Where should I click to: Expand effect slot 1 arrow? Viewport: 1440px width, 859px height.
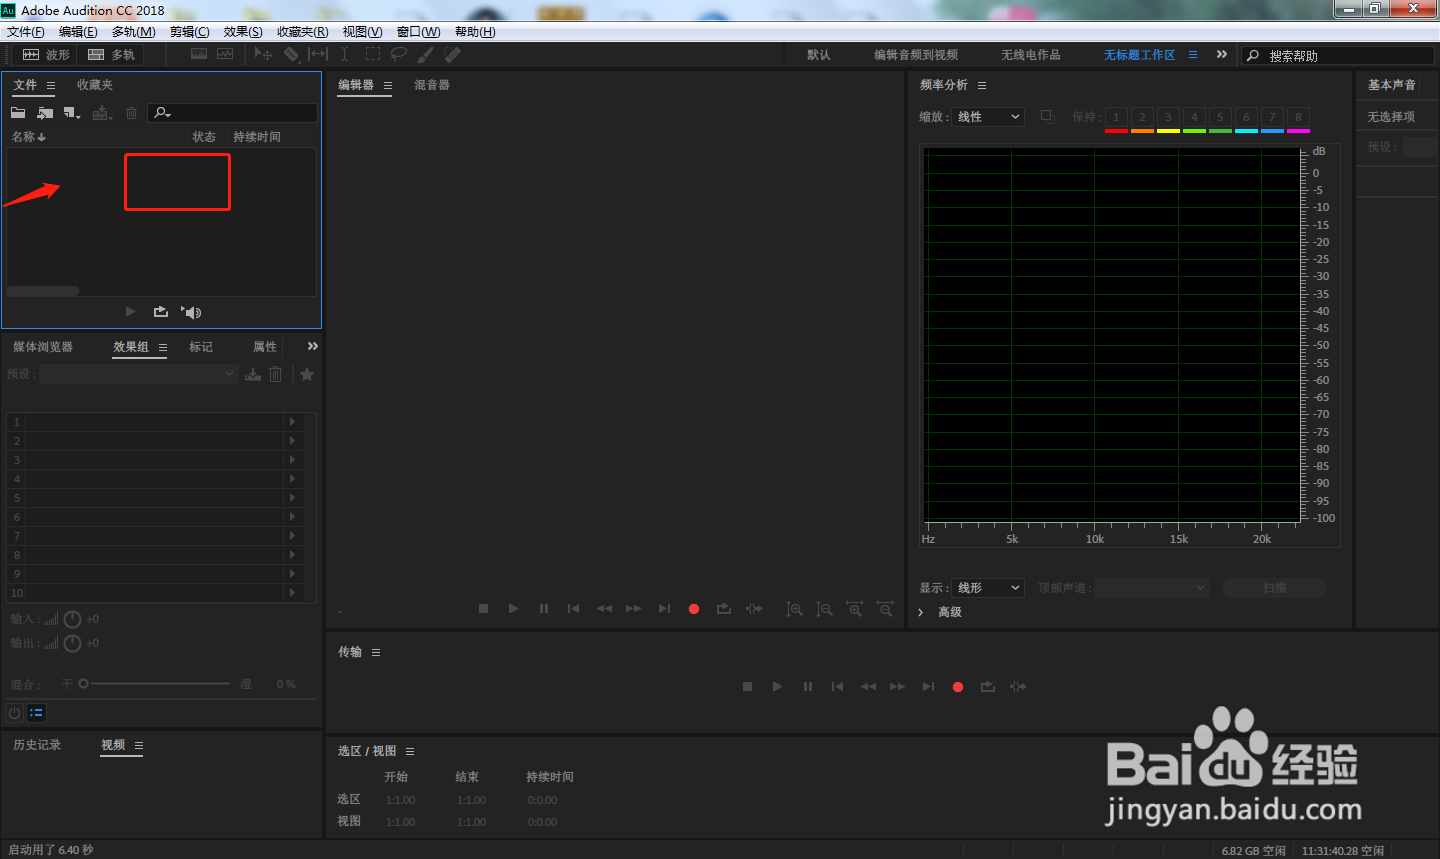click(292, 422)
